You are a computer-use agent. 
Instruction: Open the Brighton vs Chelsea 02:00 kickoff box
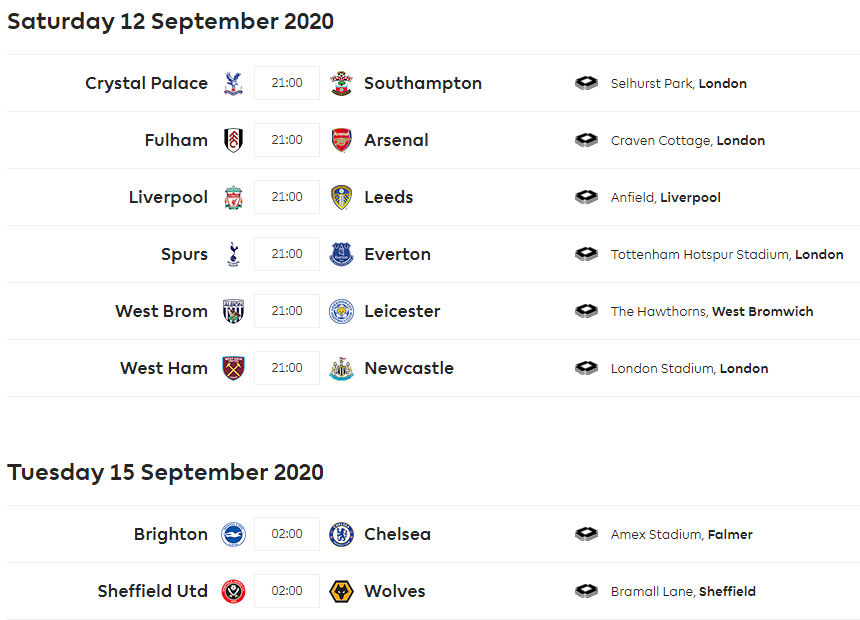tap(287, 534)
